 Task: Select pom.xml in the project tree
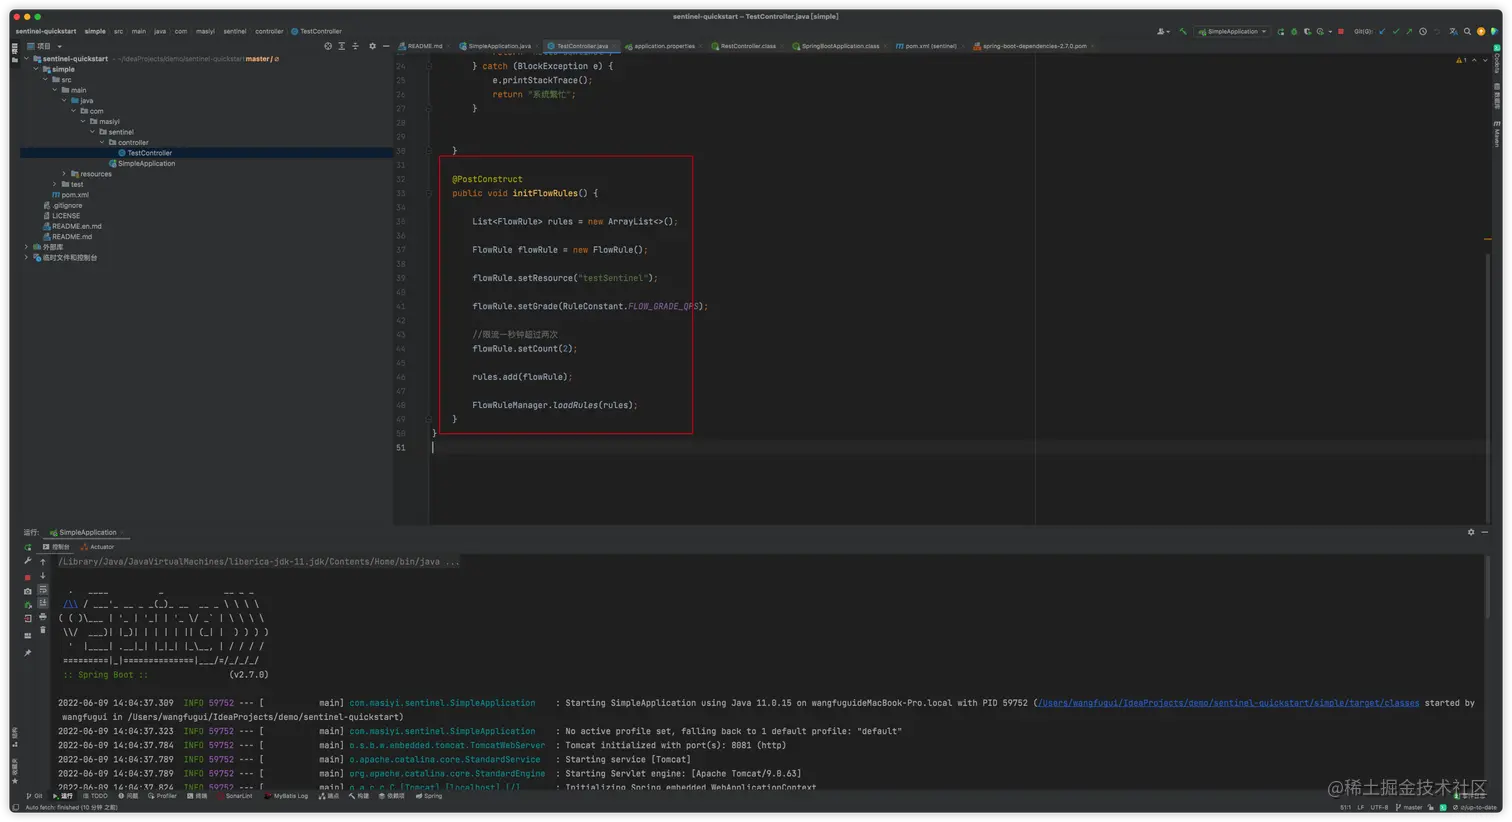[x=75, y=195]
